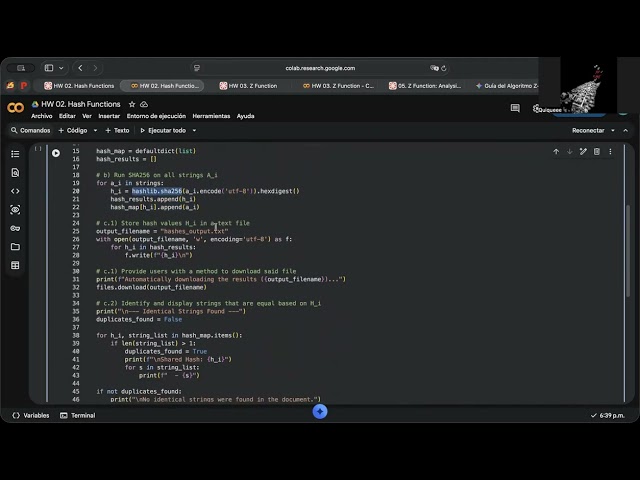
Task: Click the first pinned orange tab icon
Action: click(11, 86)
